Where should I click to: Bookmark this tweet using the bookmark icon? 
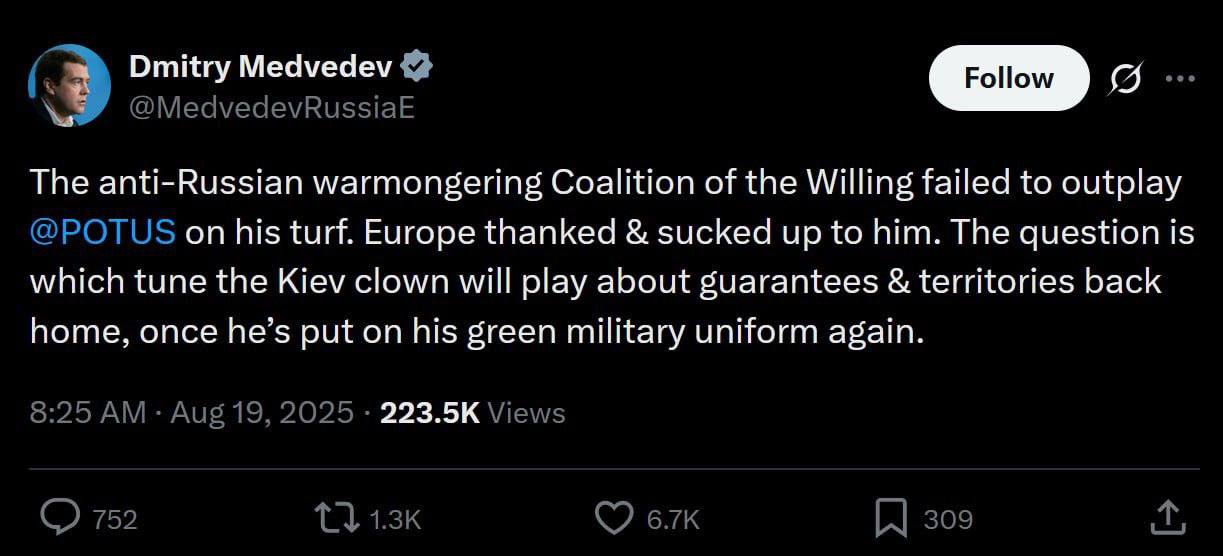click(891, 517)
